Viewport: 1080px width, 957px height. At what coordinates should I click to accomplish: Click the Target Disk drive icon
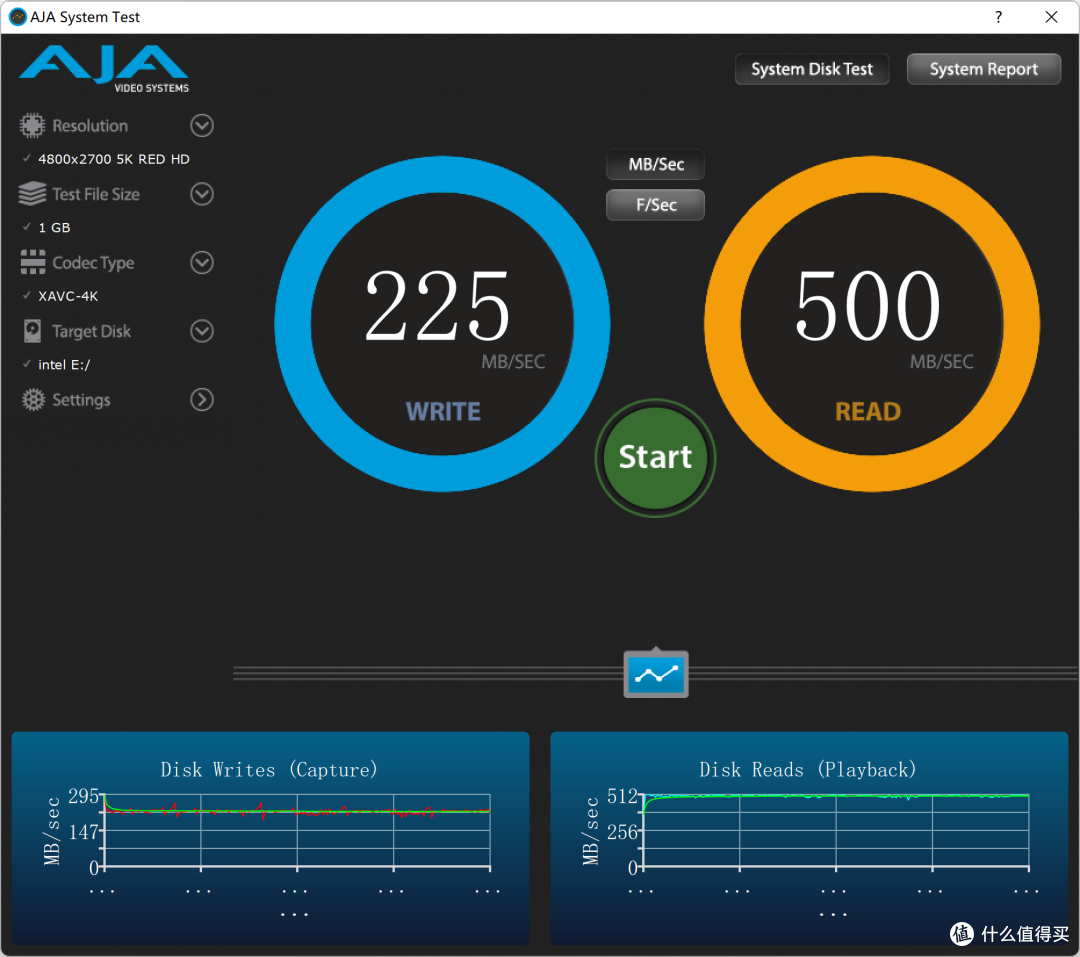pyautogui.click(x=32, y=331)
